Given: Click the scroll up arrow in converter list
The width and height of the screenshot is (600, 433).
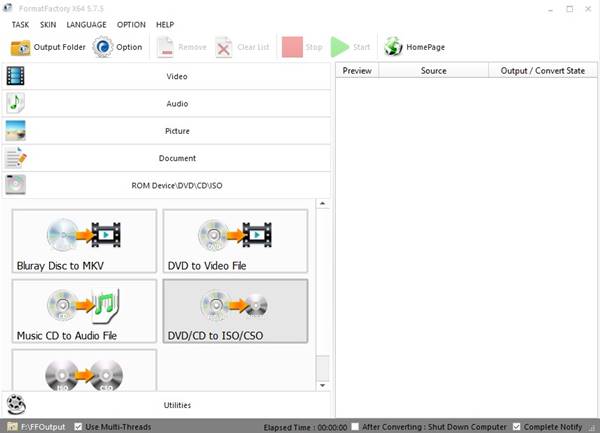Looking at the screenshot, I should (323, 203).
